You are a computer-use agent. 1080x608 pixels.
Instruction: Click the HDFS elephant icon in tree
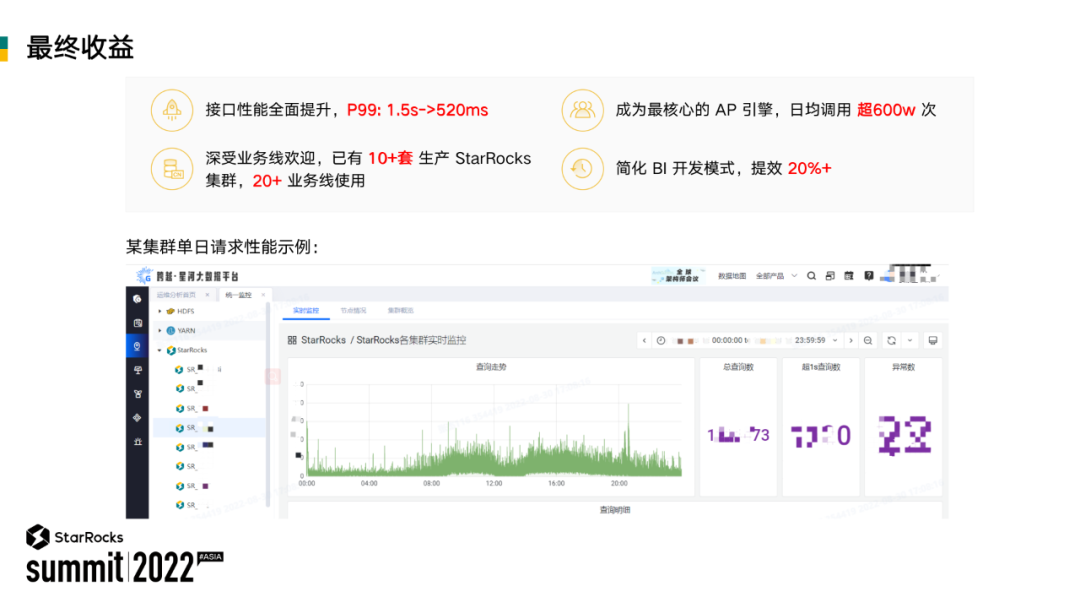pyautogui.click(x=170, y=311)
